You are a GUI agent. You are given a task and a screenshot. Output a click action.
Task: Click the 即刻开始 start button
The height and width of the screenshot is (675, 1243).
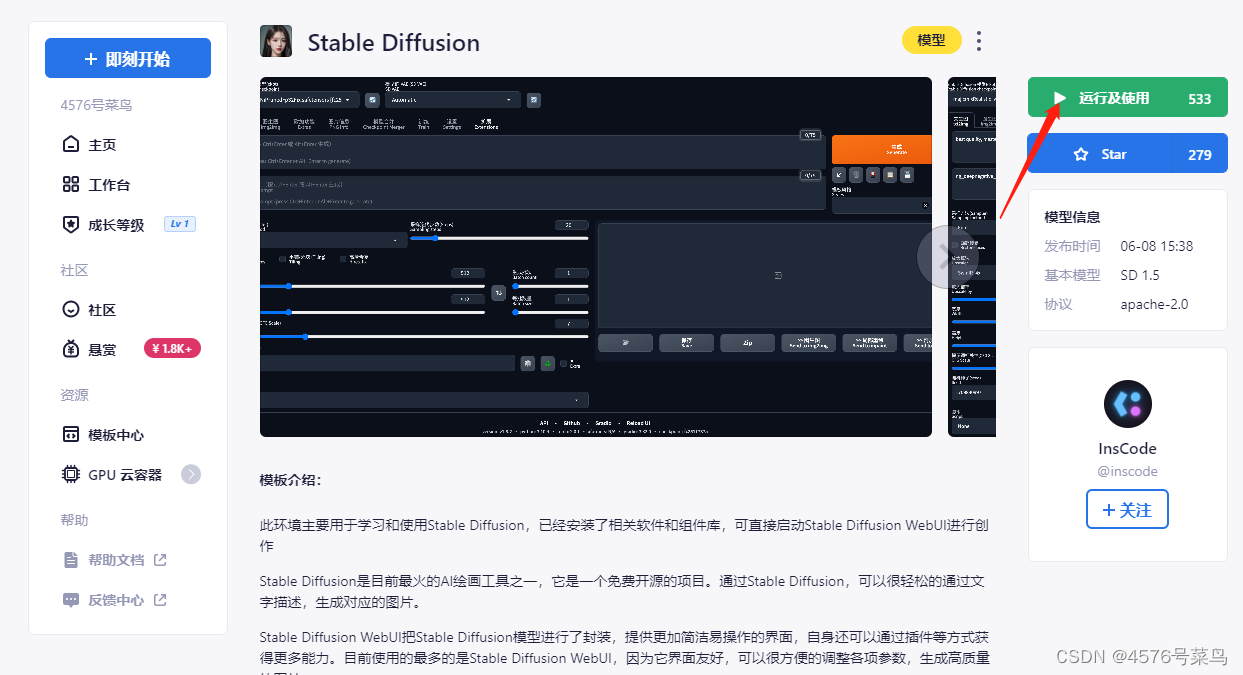[x=127, y=57]
